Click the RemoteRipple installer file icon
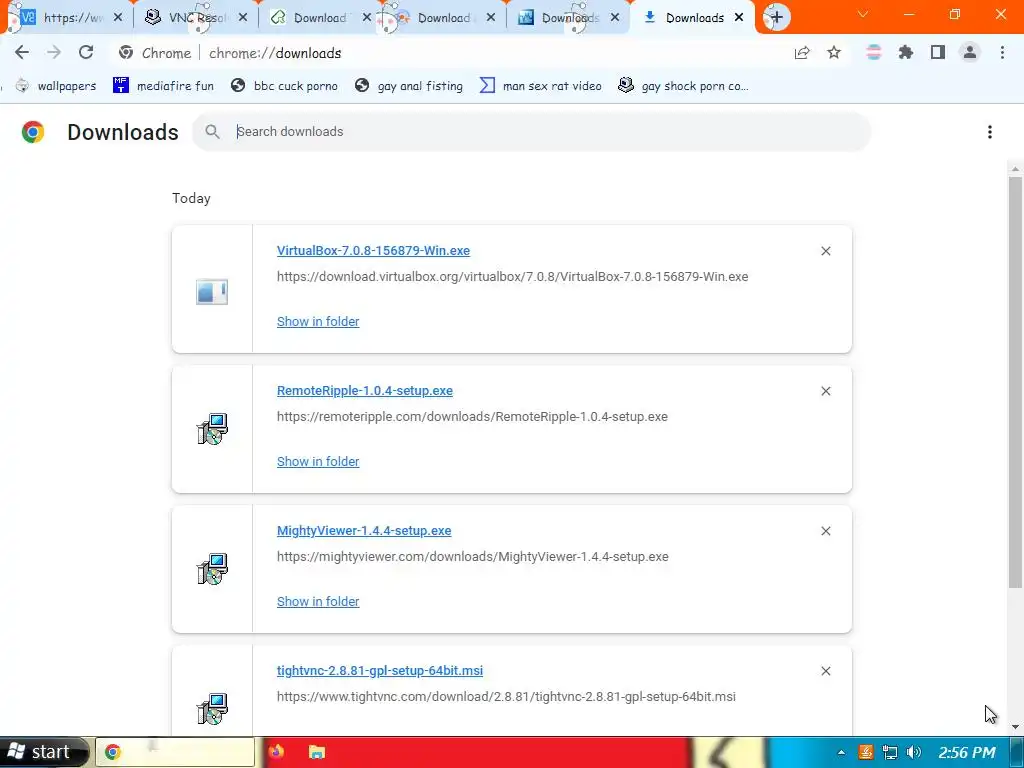The image size is (1024, 768). click(x=212, y=429)
